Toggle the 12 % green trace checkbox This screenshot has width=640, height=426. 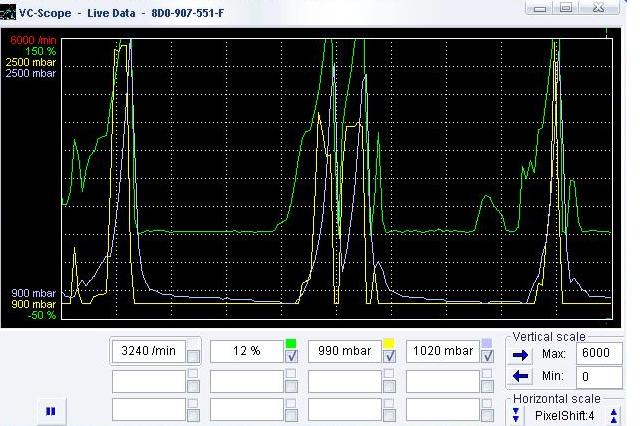(291, 357)
